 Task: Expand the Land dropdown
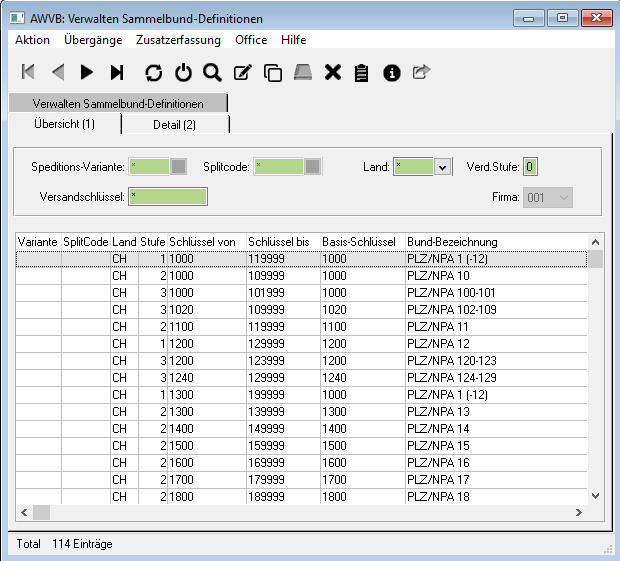point(442,167)
